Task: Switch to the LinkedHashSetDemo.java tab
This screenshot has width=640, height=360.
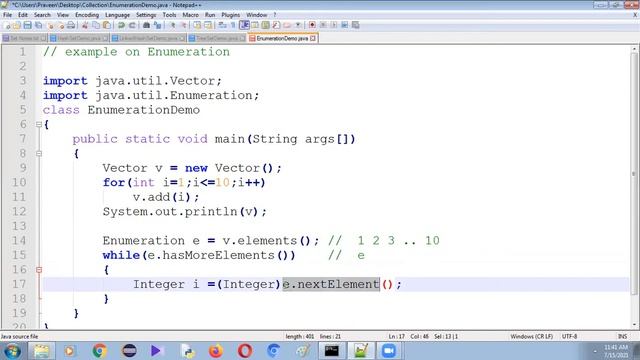Action: pyautogui.click(x=148, y=38)
